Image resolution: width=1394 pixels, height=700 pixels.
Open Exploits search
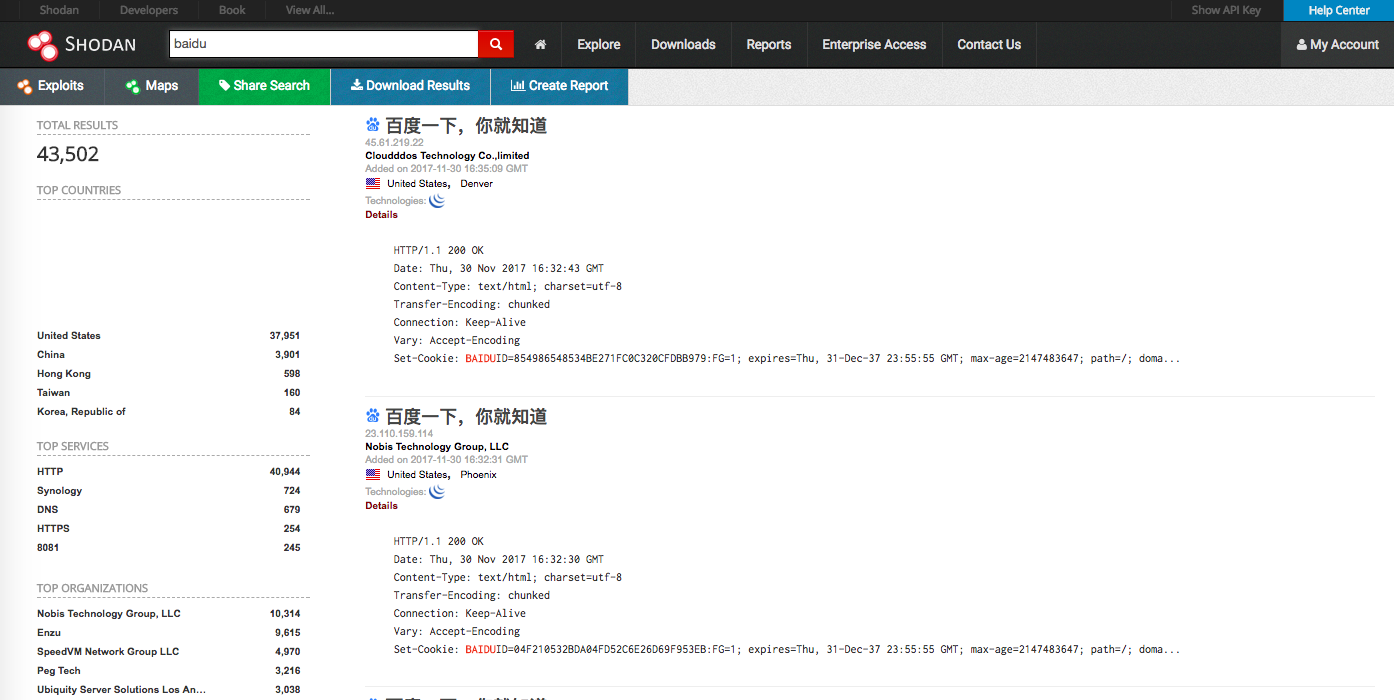51,86
